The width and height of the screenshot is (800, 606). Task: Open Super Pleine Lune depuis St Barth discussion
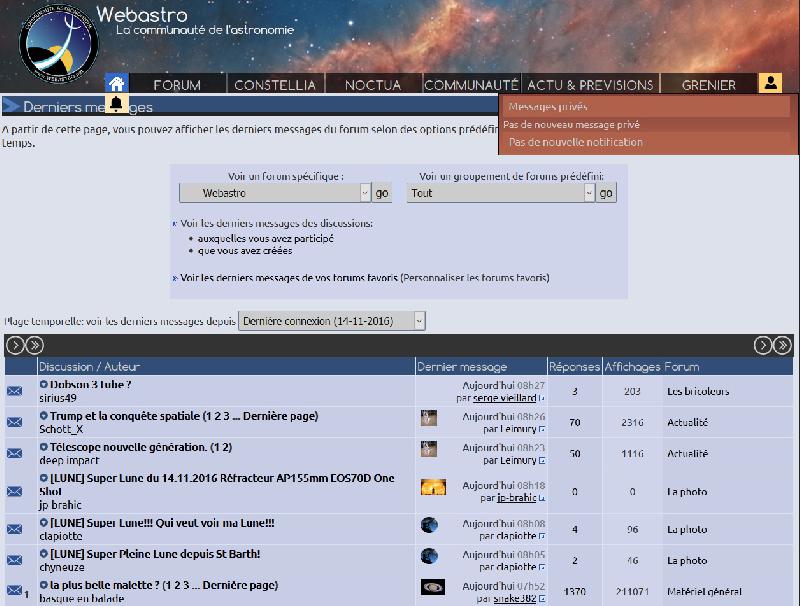tap(155, 554)
